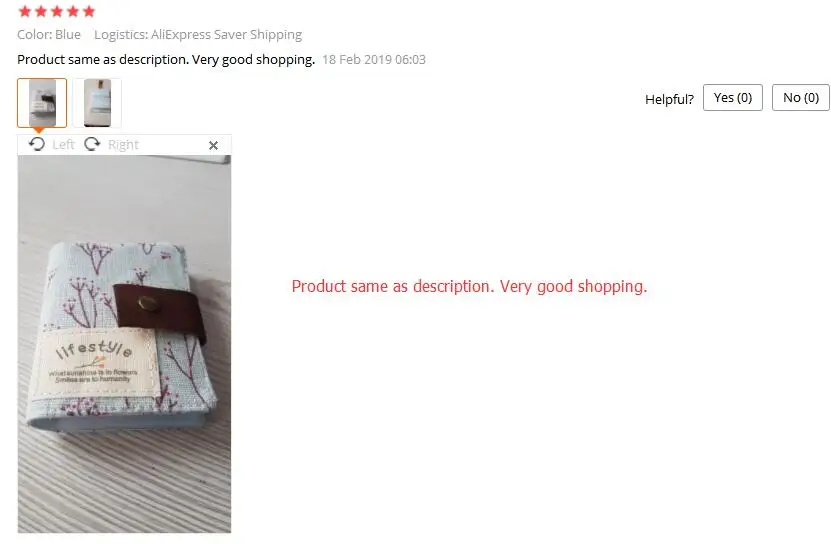This screenshot has height=544, width=831.
Task: Click the 'Logistics: AliExpress Saver Shipping' text
Action: (198, 34)
